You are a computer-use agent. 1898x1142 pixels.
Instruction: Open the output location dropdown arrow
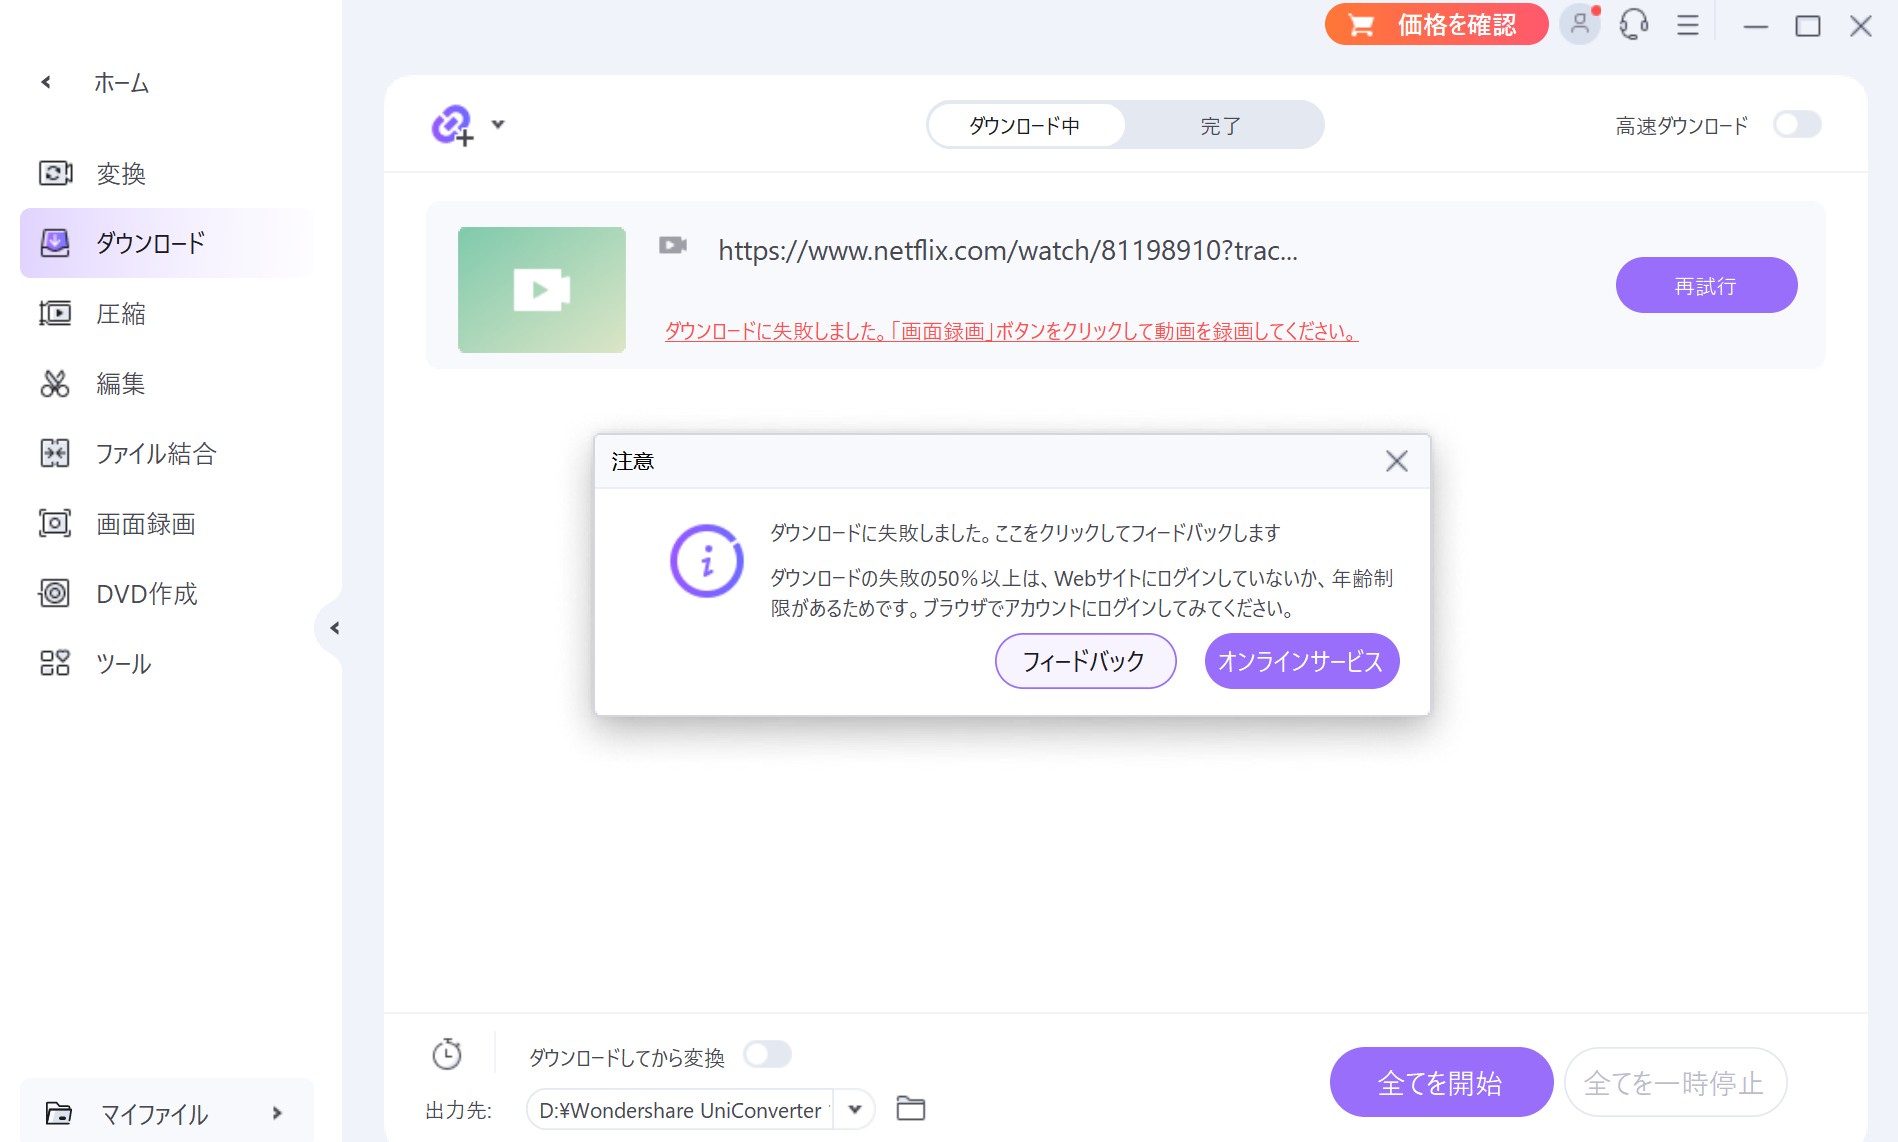tap(855, 1109)
